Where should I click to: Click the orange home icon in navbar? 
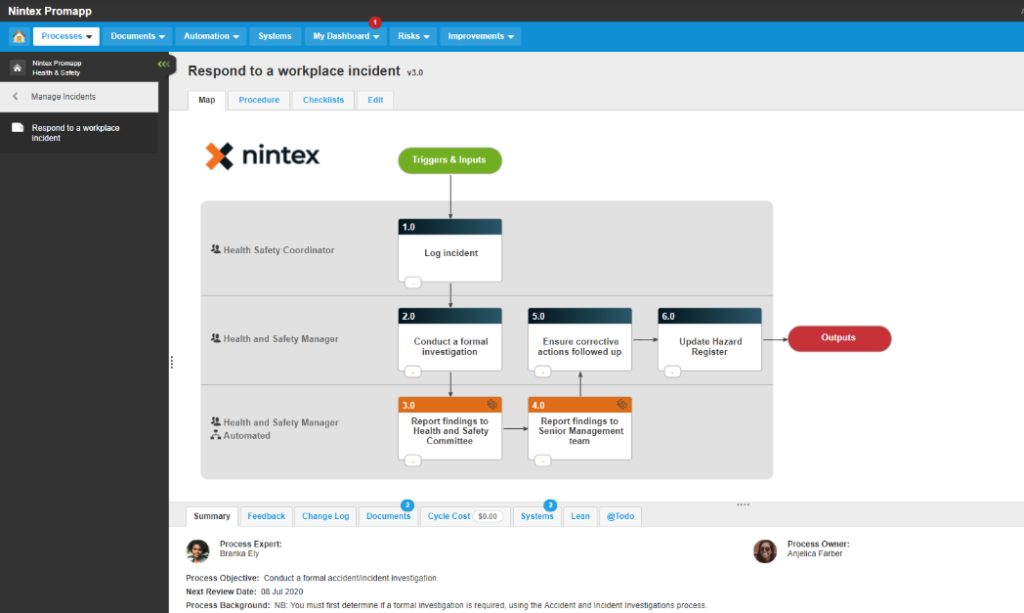(18, 37)
